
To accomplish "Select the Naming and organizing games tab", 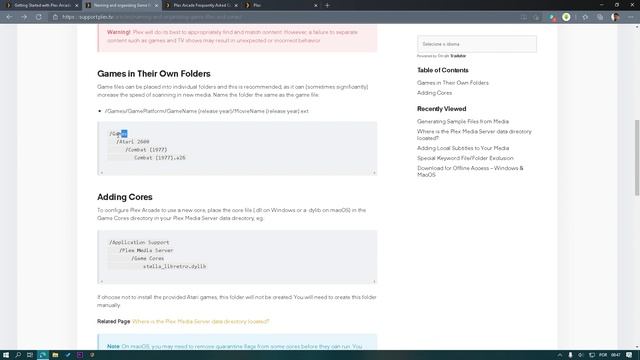I will pos(122,5).
